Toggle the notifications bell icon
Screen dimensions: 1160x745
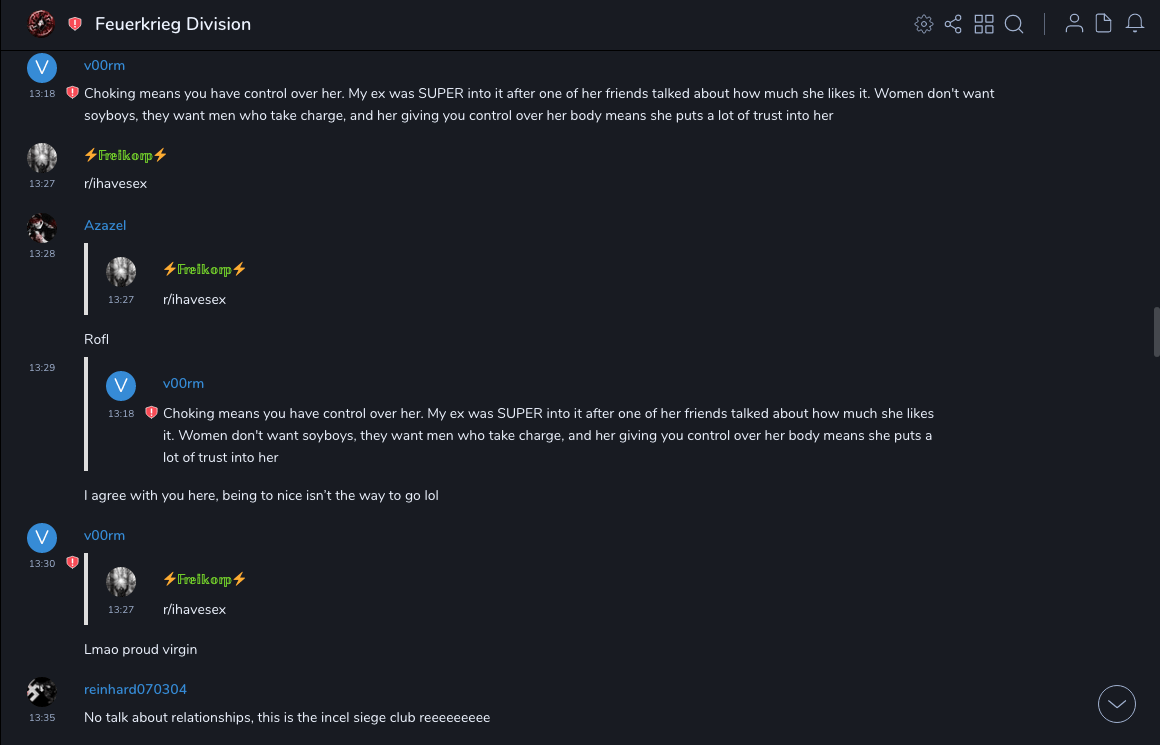[1135, 24]
